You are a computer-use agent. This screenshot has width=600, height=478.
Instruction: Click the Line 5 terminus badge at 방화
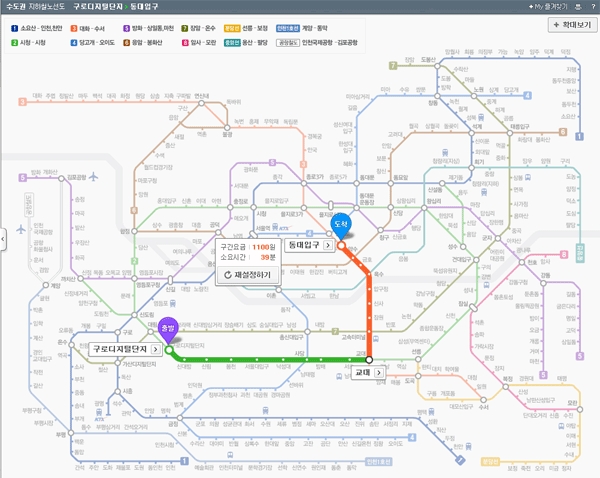click(23, 178)
